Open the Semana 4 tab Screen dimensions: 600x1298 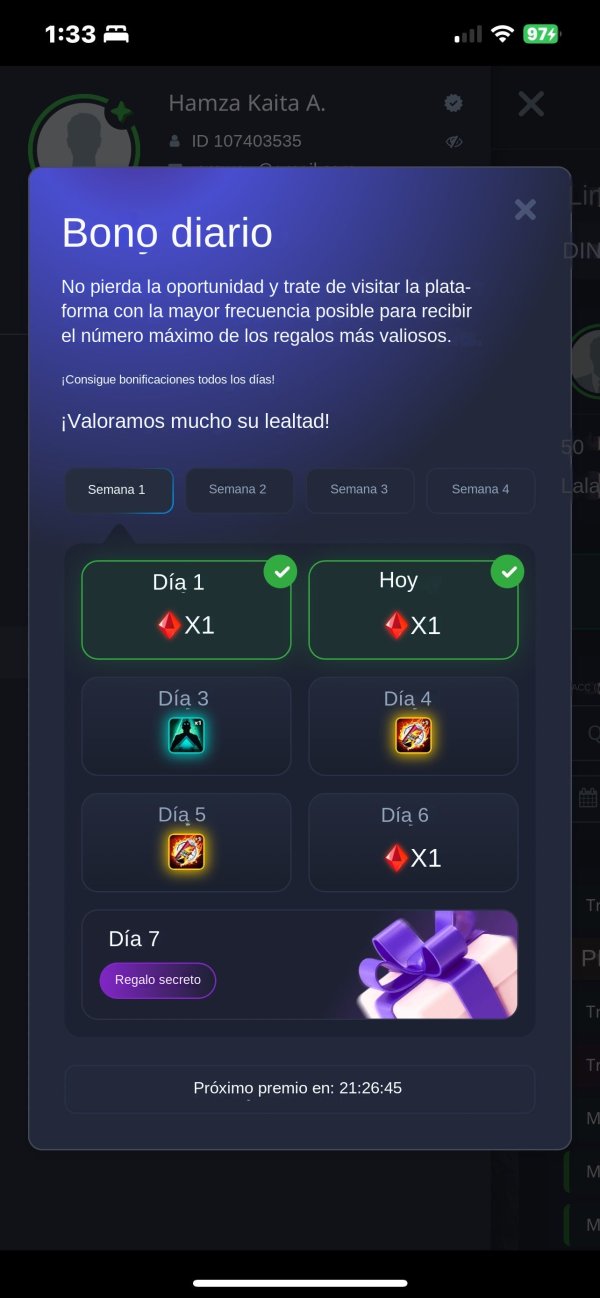click(x=480, y=490)
